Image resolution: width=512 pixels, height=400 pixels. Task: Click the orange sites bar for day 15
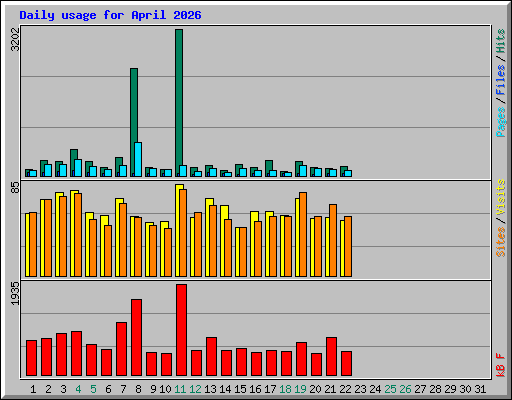[243, 252]
